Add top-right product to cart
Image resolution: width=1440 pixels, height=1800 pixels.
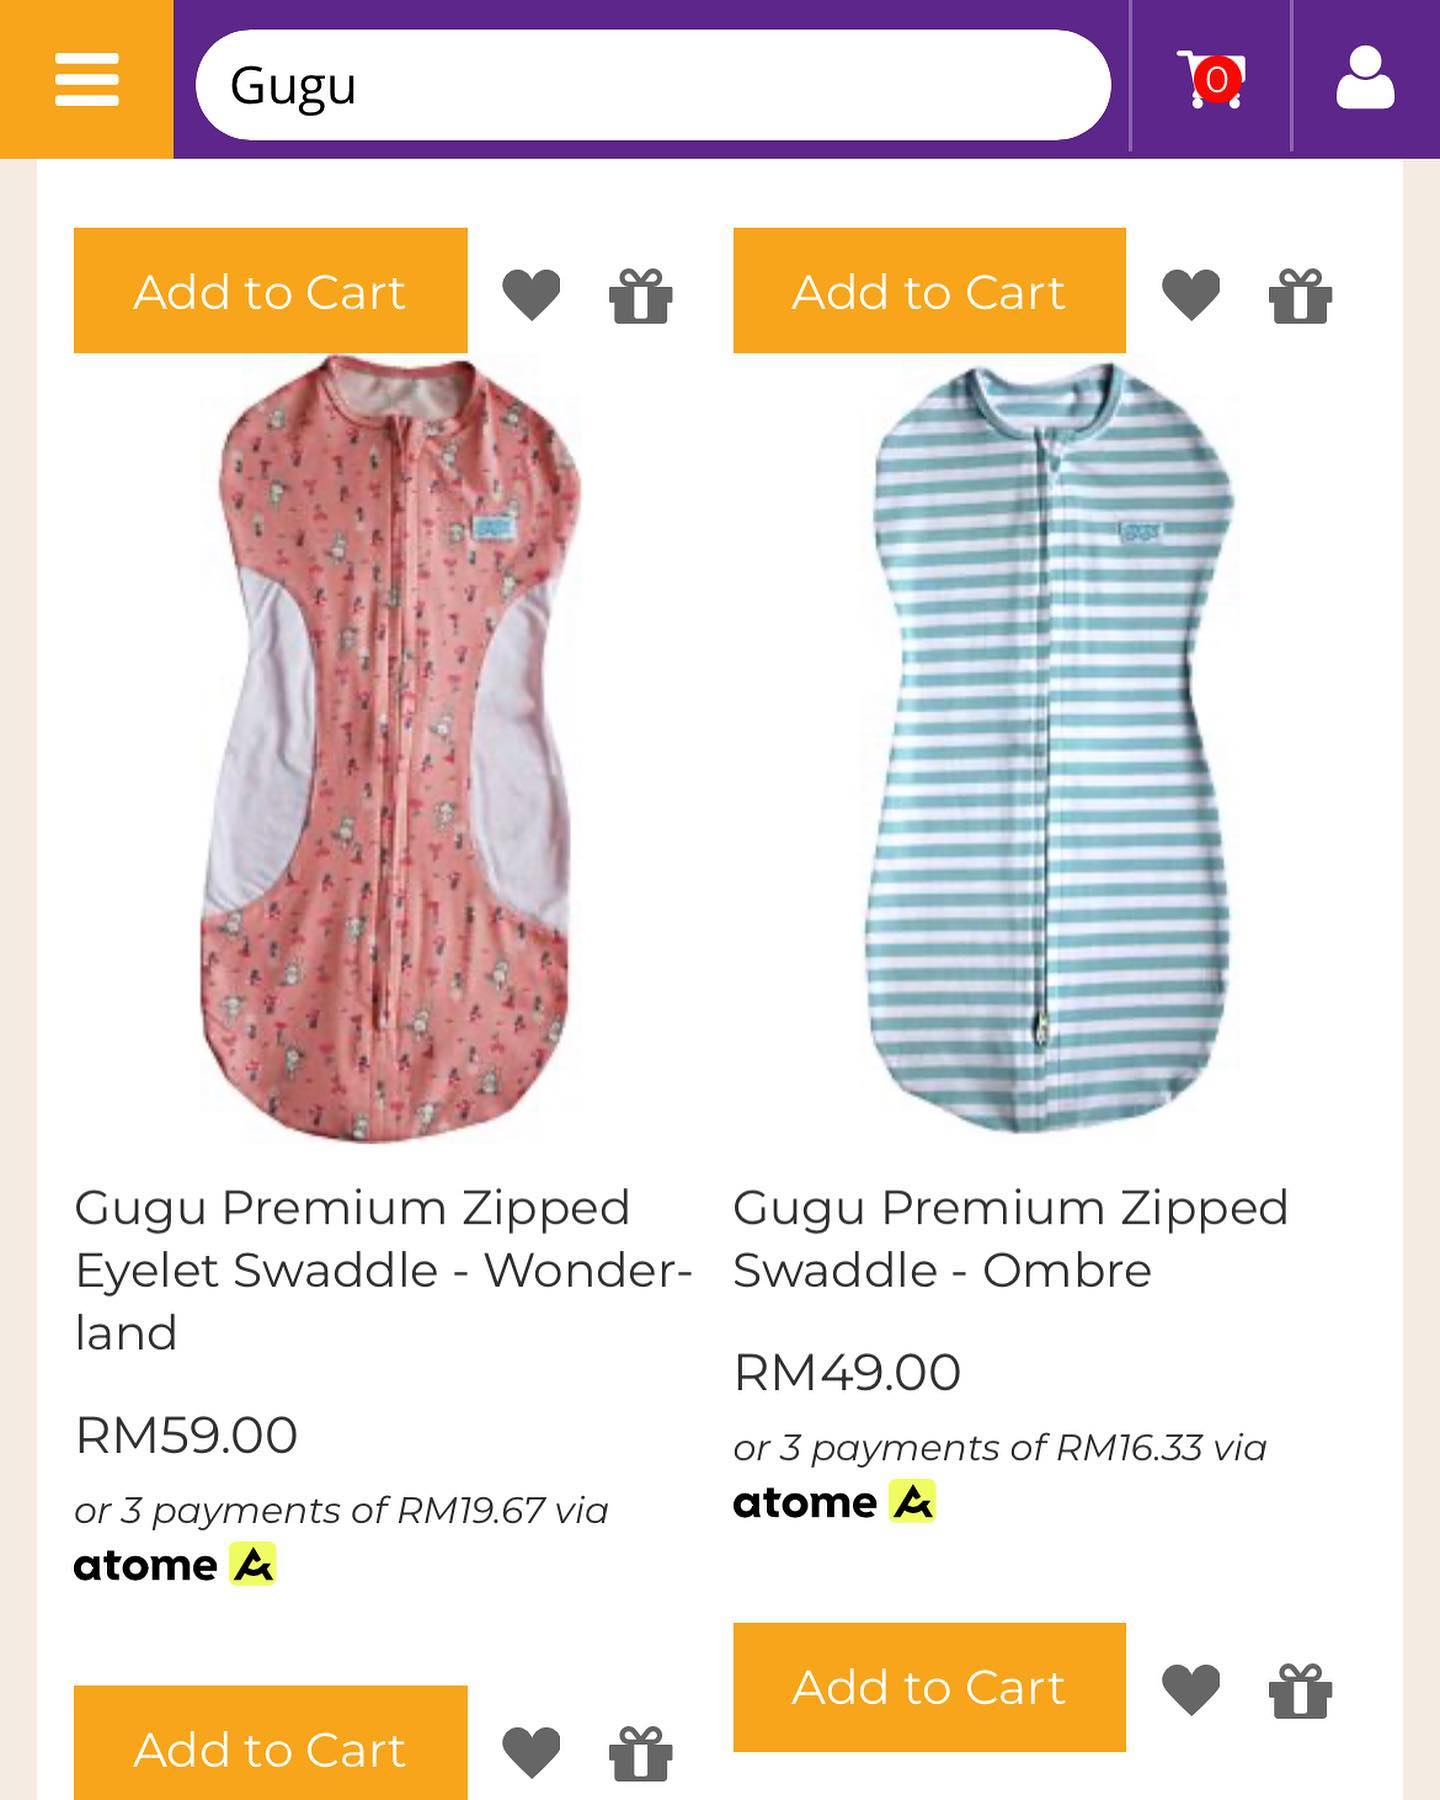pos(929,291)
